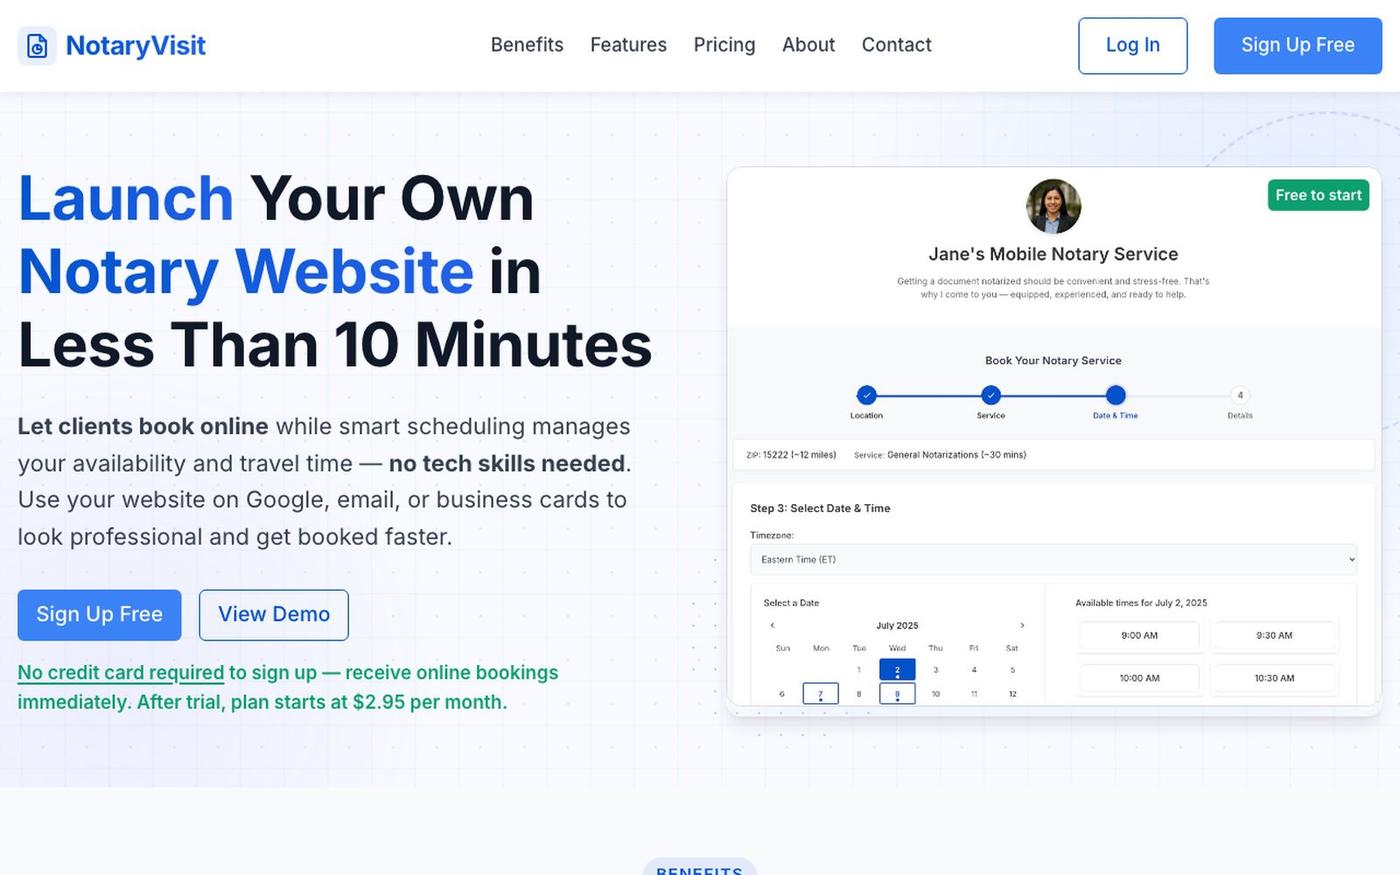The image size is (1400, 875).
Task: Select About in the navigation
Action: (808, 45)
